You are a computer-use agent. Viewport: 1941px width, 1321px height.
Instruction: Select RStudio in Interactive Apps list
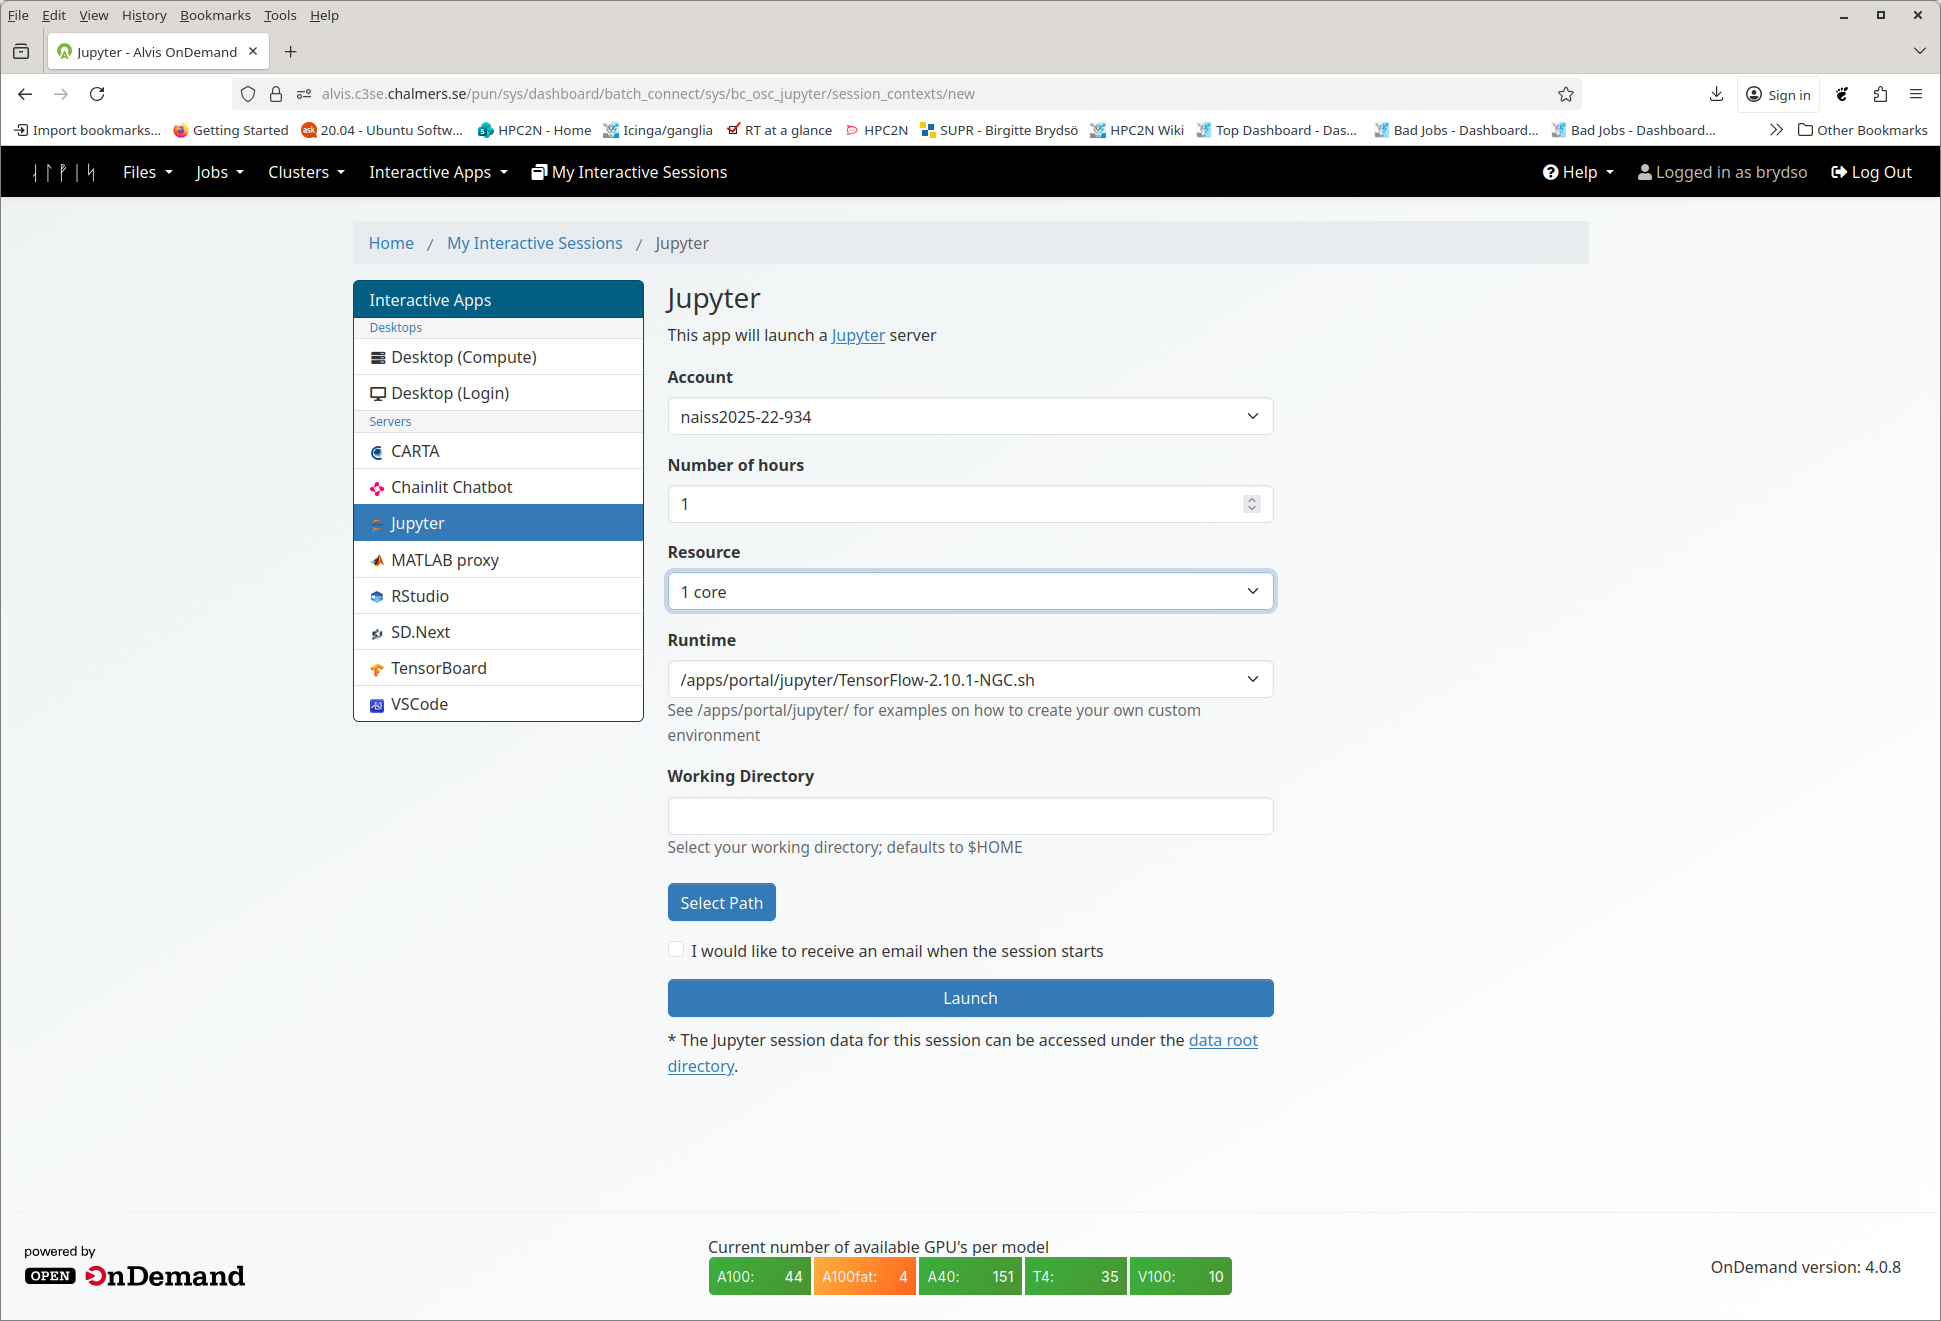coord(419,596)
